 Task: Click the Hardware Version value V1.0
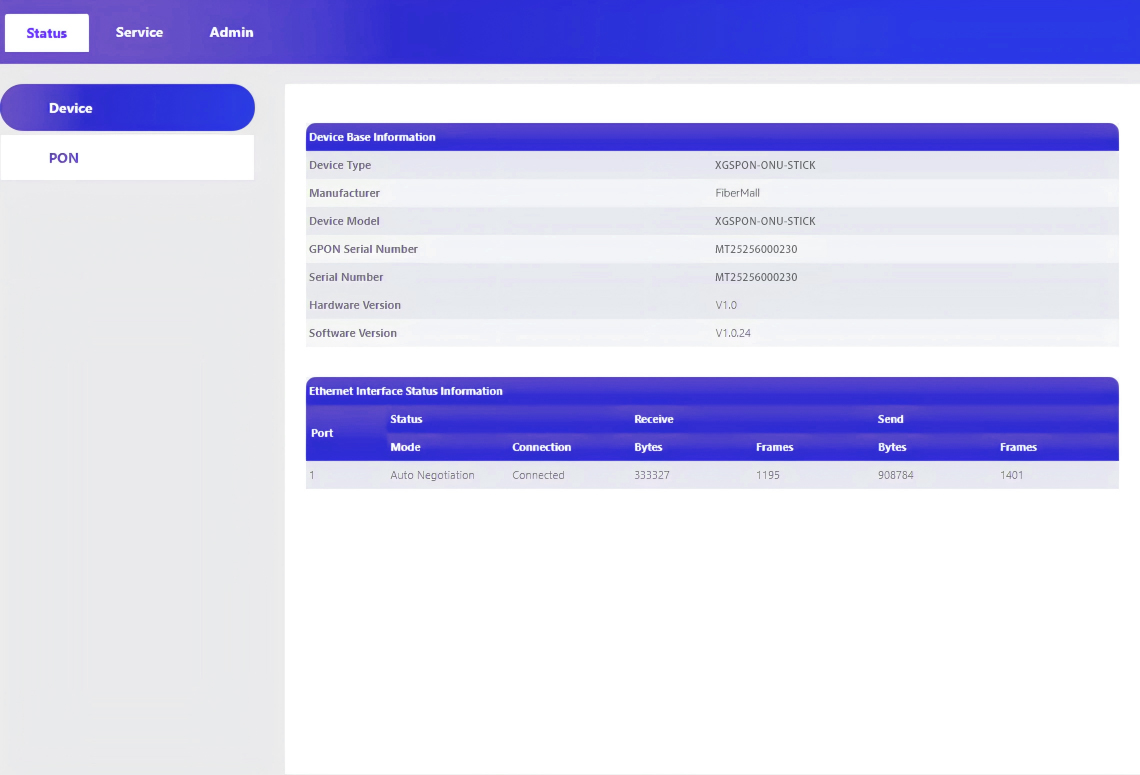tap(726, 305)
